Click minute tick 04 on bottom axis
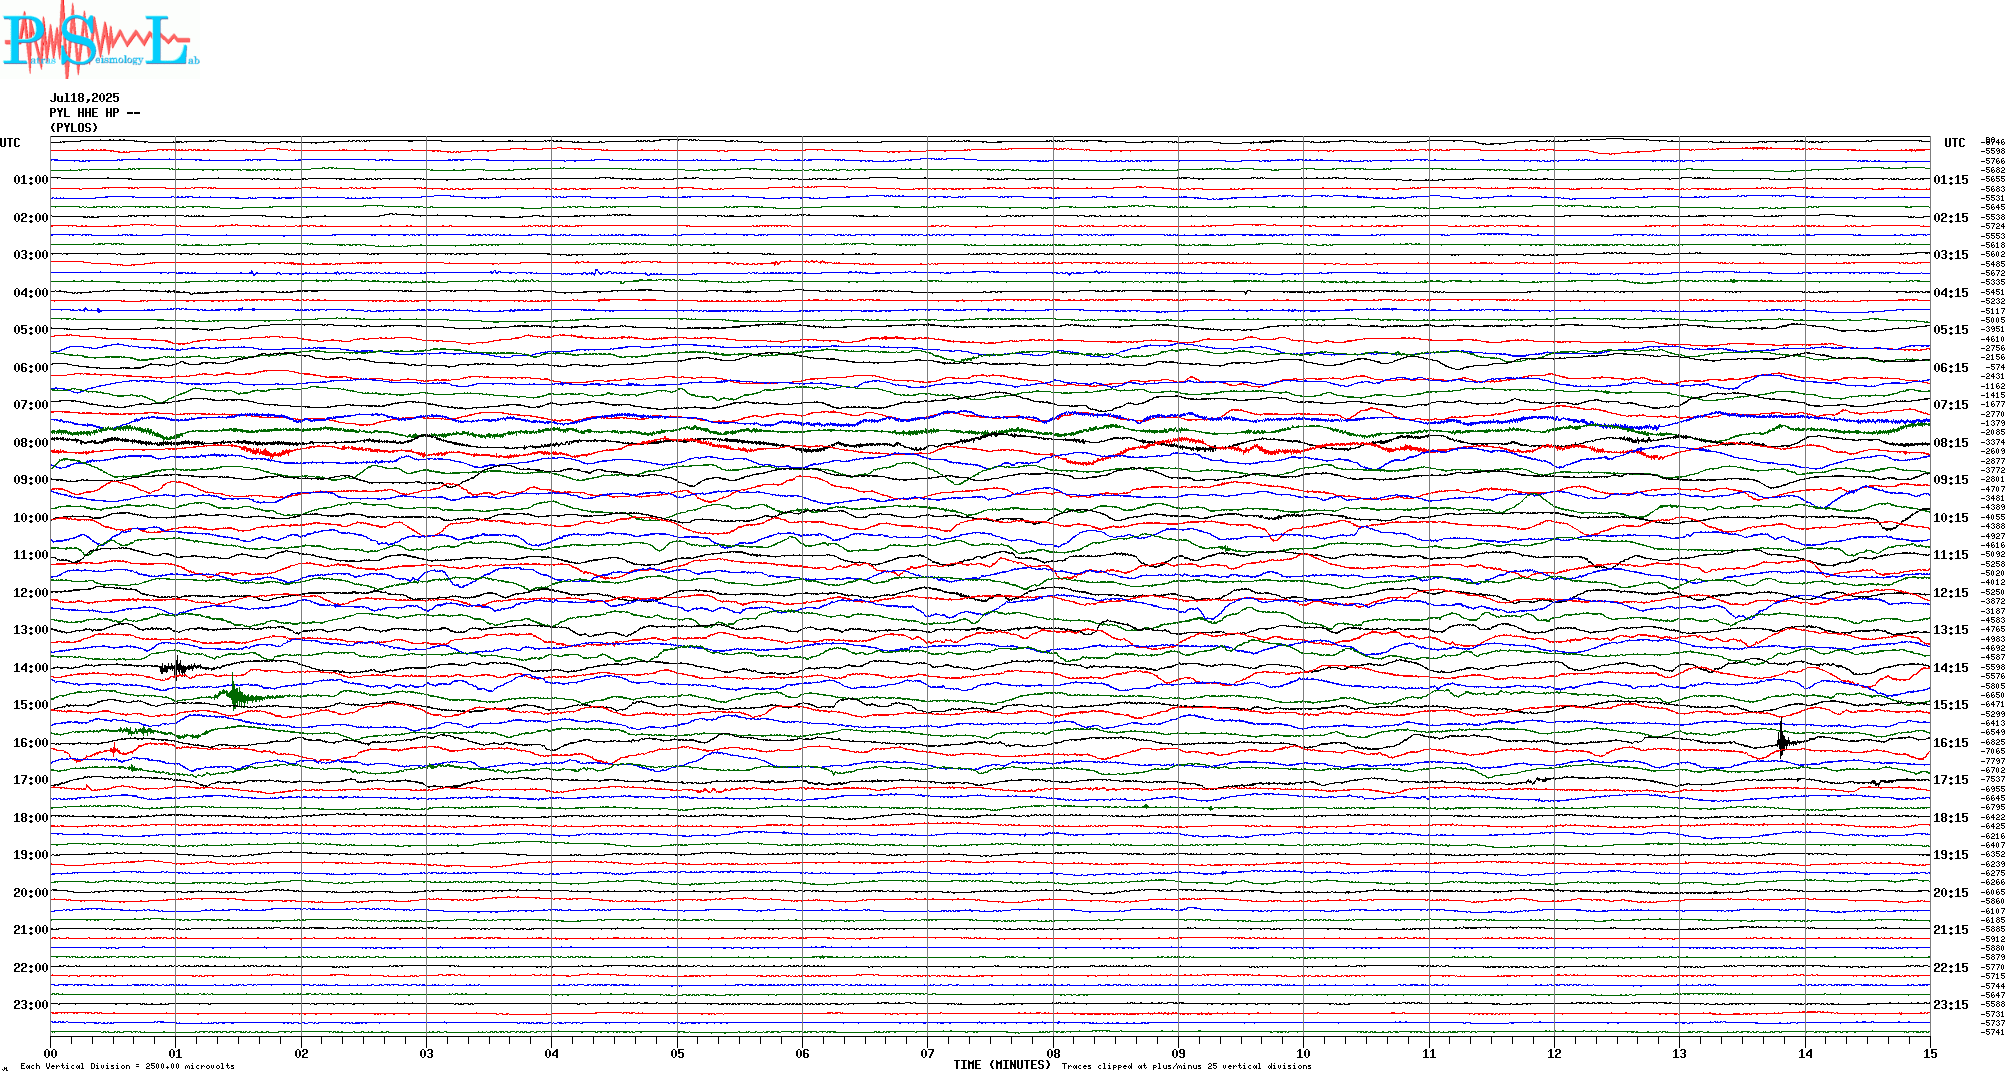Image resolution: width=2010 pixels, height=1080 pixels. coord(552,1053)
